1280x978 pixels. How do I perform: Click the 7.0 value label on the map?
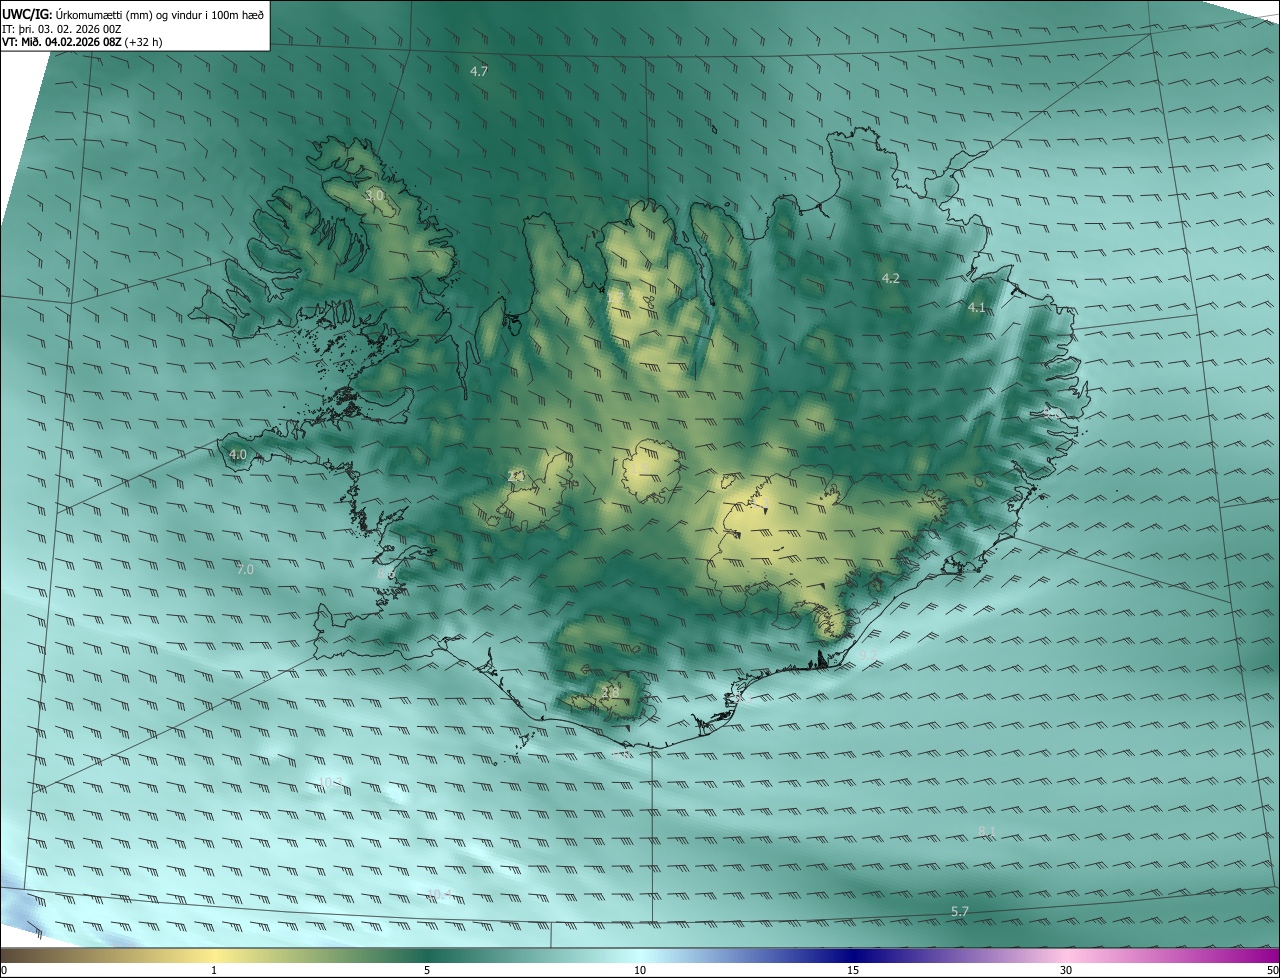tap(245, 569)
